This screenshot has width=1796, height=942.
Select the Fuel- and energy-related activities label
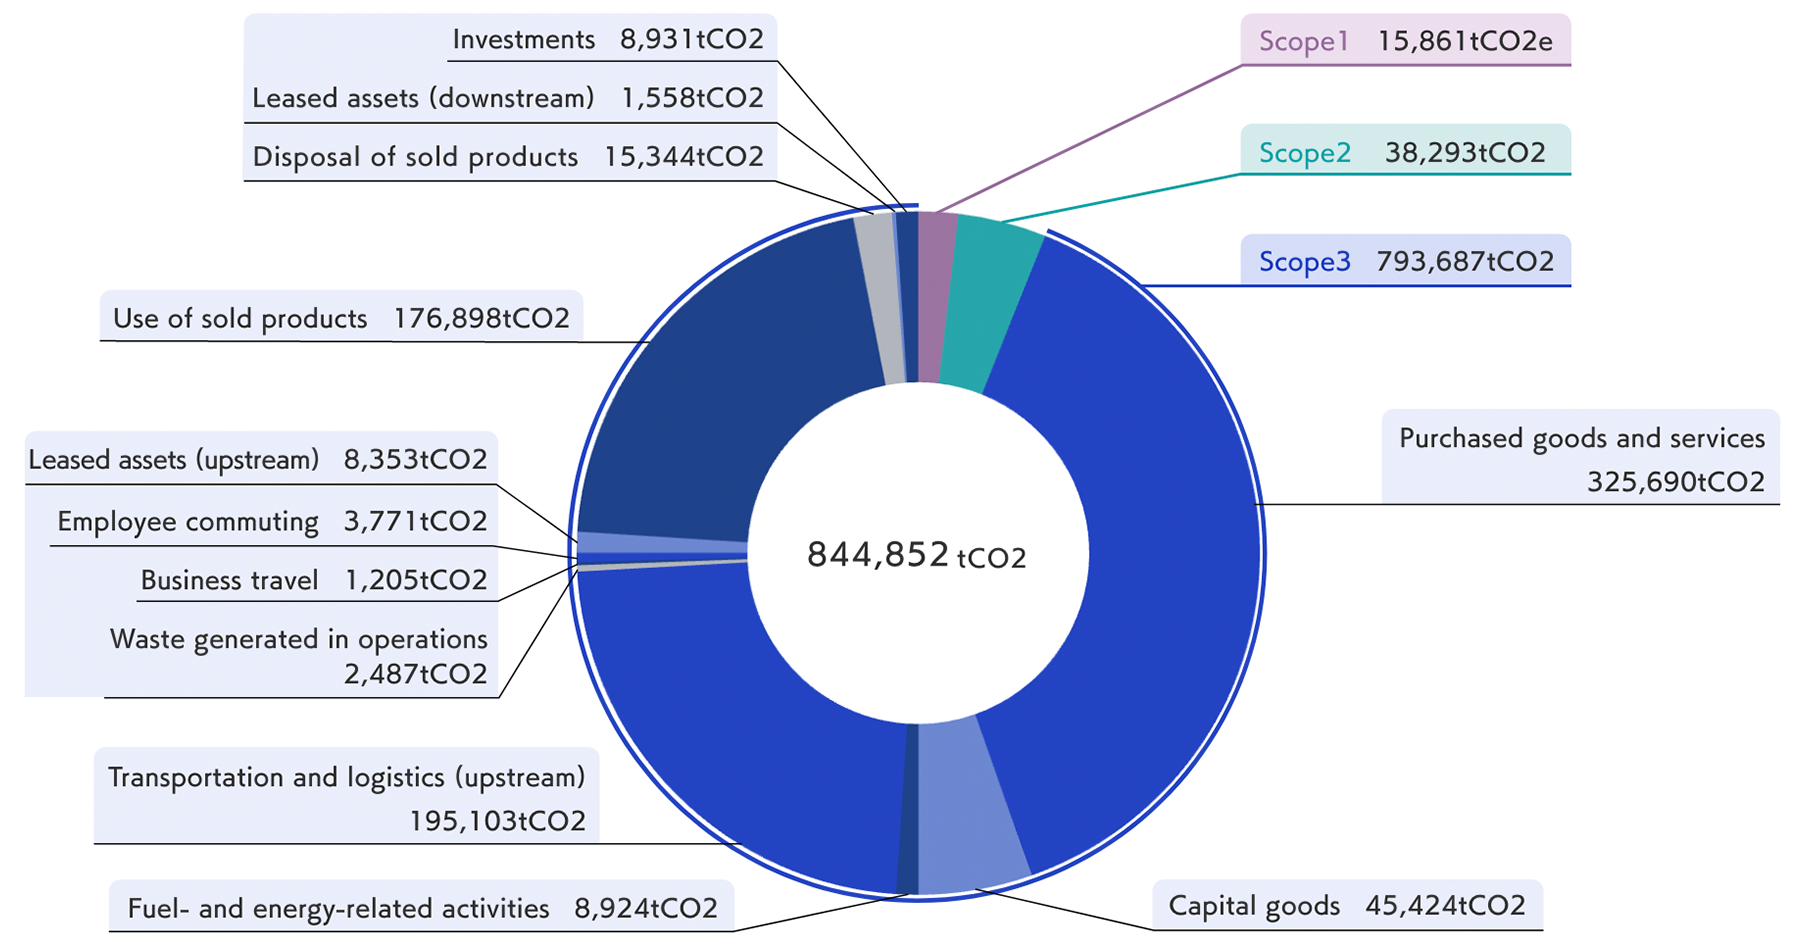coord(422,908)
